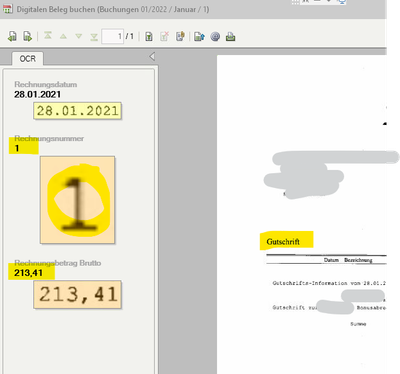This screenshot has height=374, width=400.
Task: Switch to the OCR tab
Action: (x=28, y=59)
